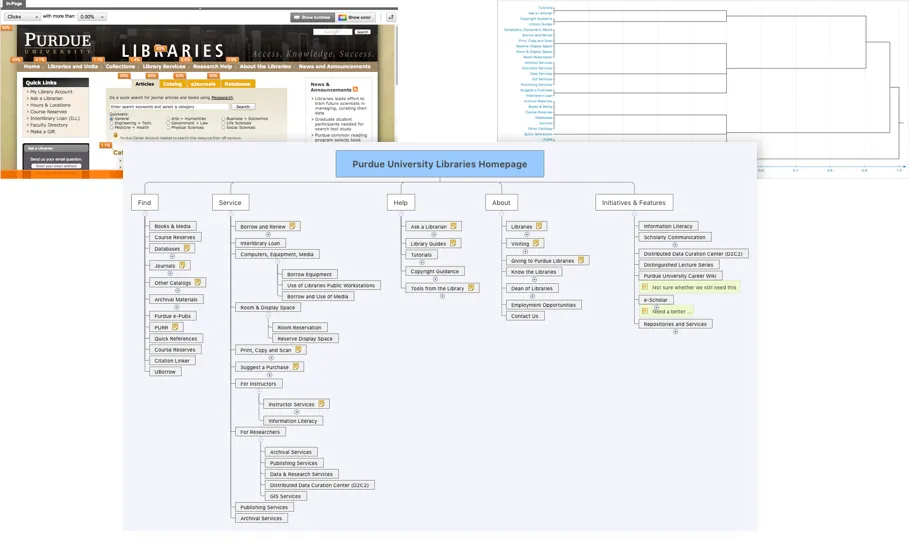This screenshot has height=545, width=909.
Task: Open the Clicks metric dropdown
Action: pos(22,17)
